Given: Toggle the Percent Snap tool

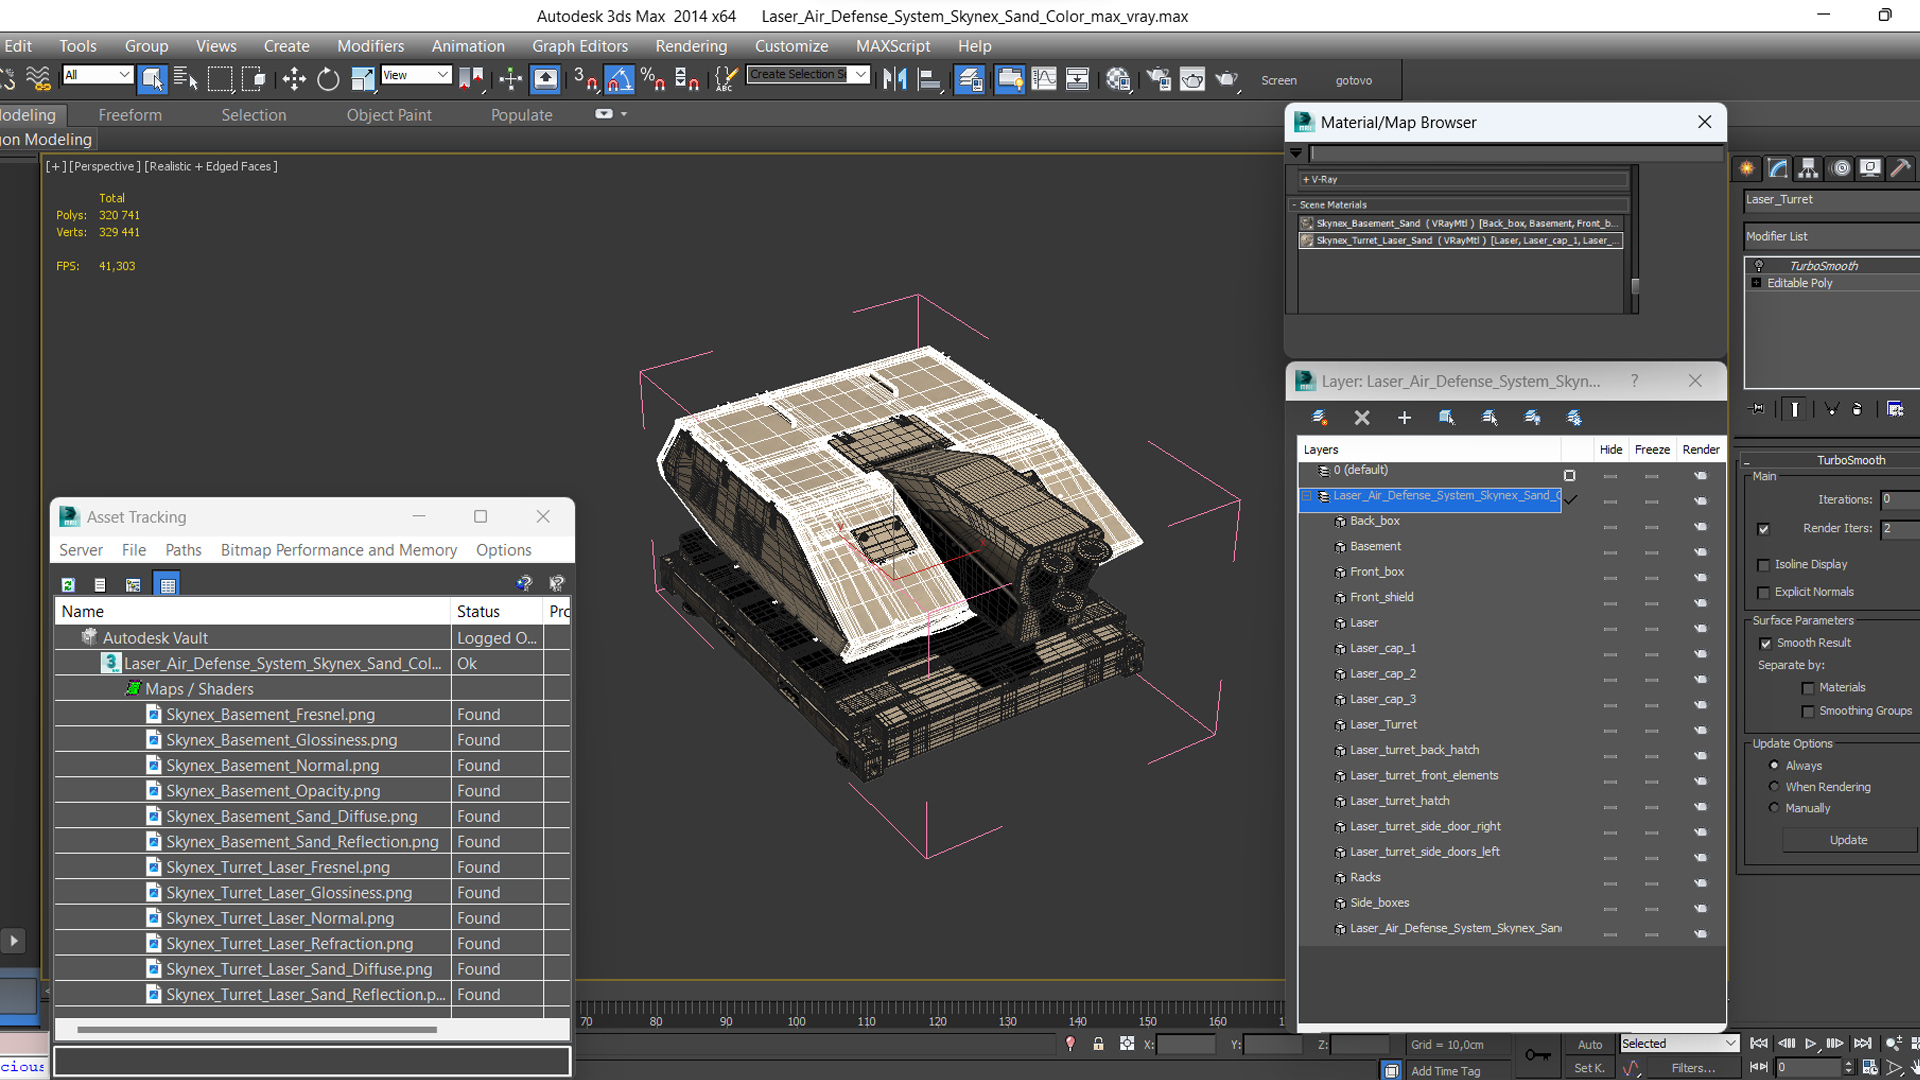Looking at the screenshot, I should point(653,79).
